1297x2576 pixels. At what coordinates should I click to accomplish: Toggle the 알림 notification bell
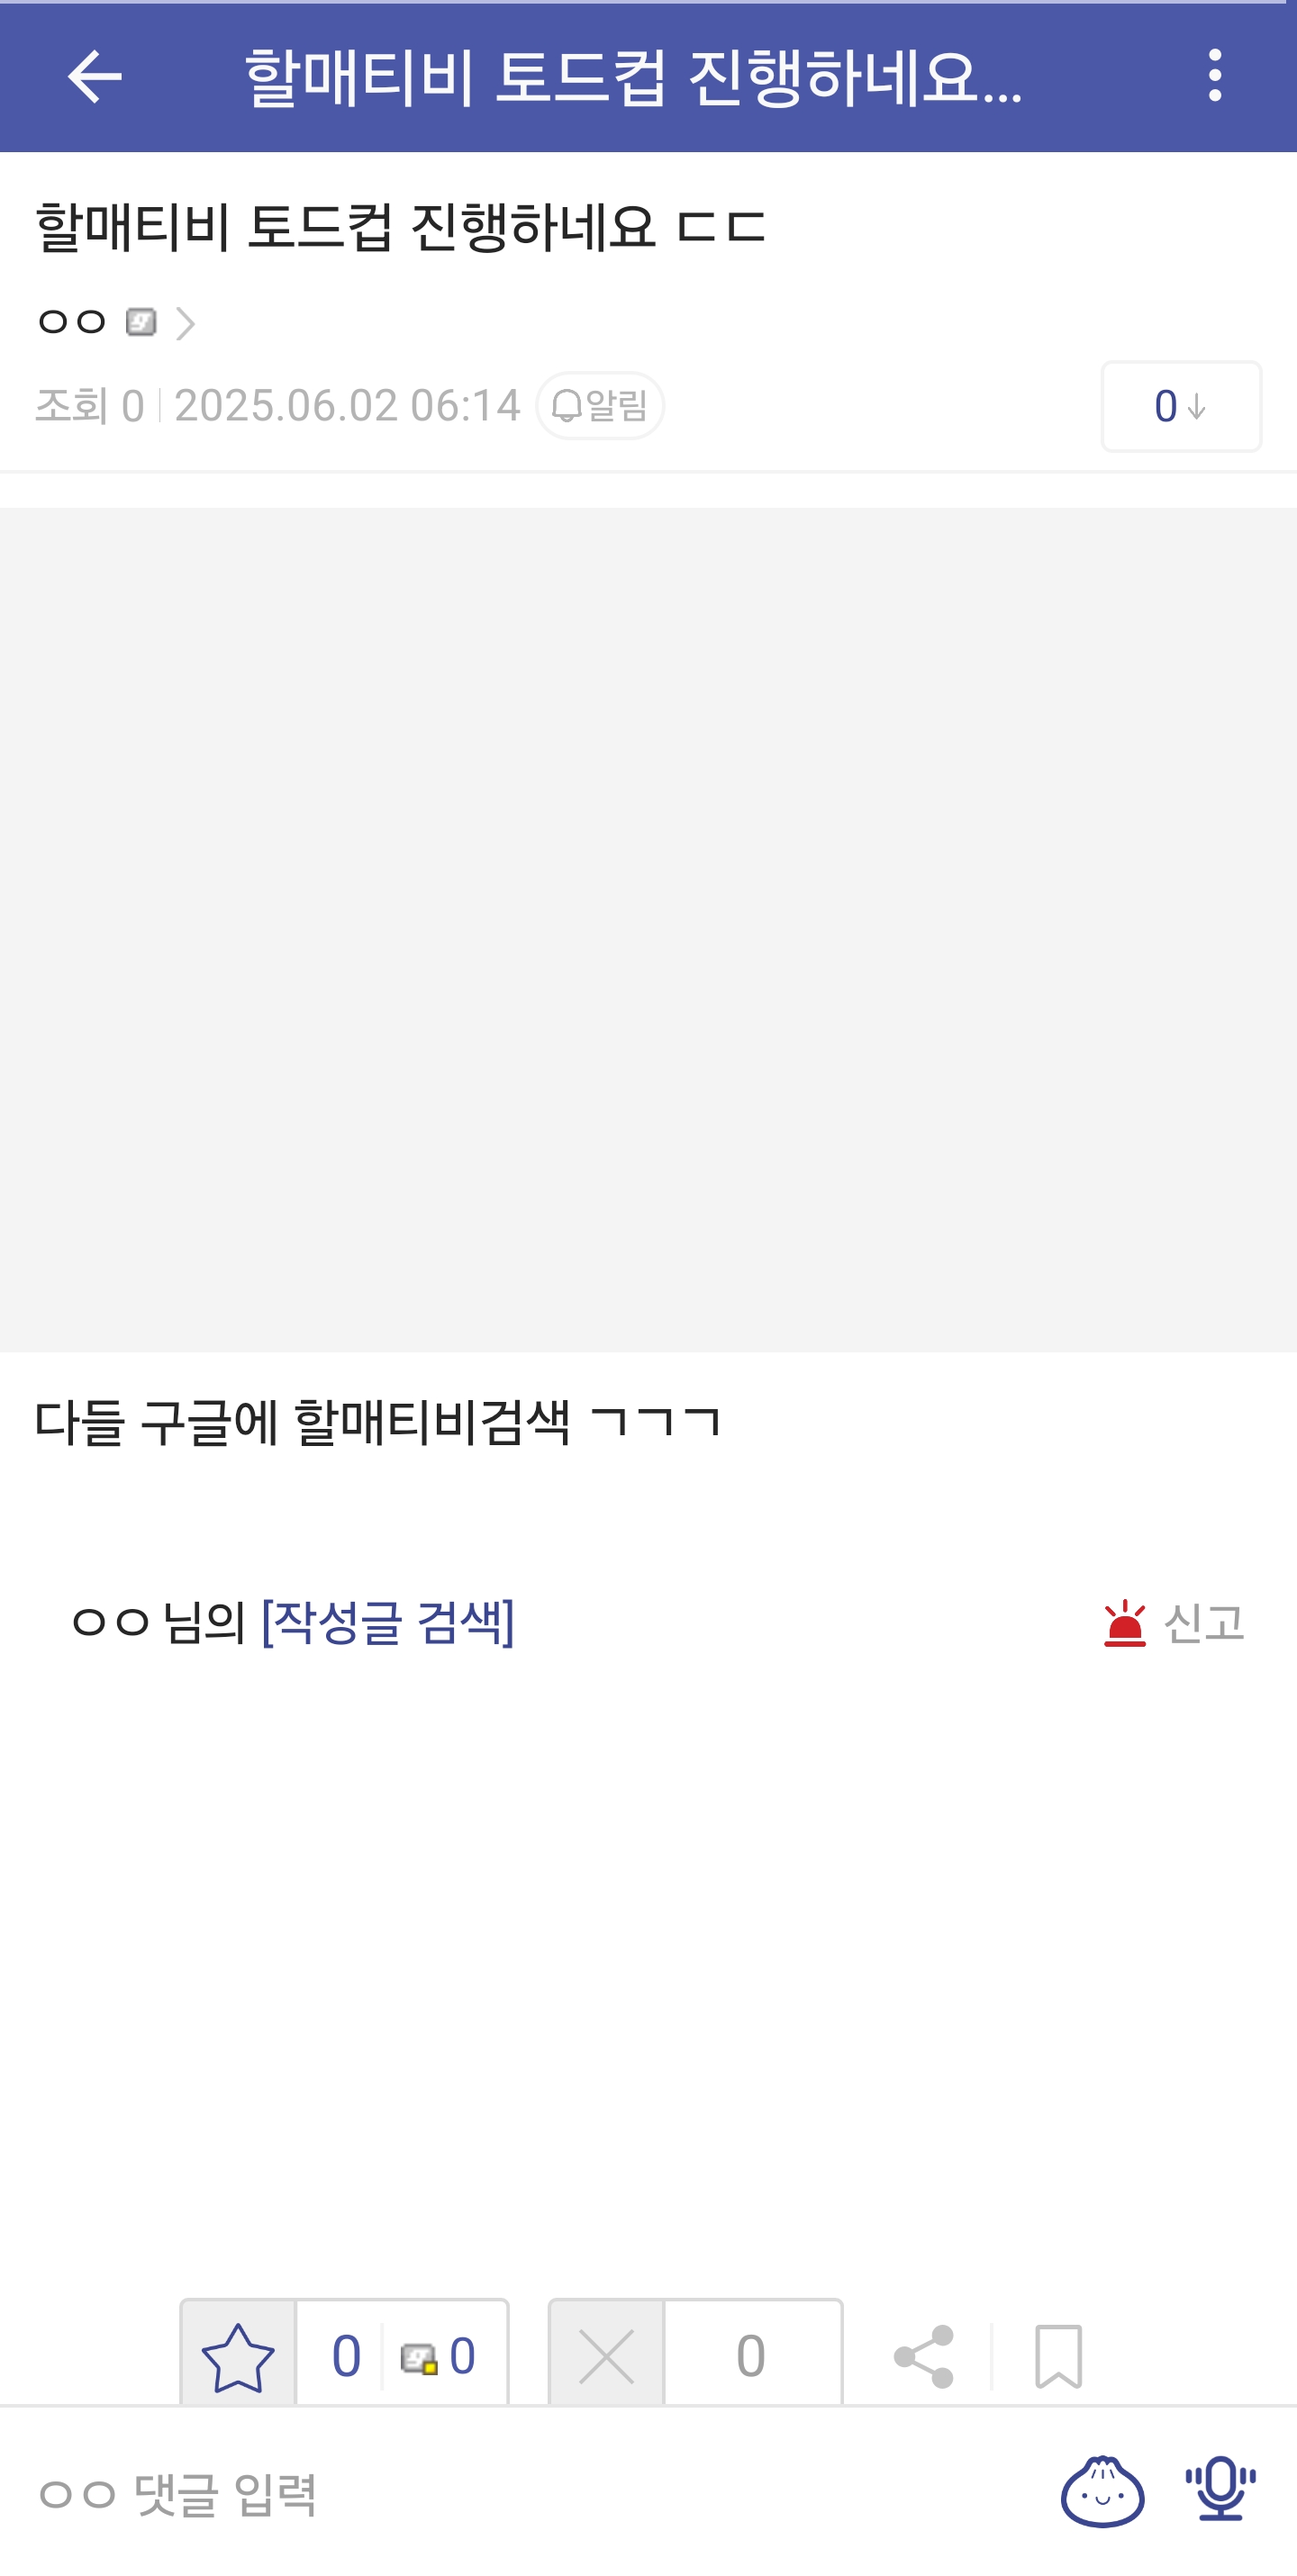tap(600, 406)
